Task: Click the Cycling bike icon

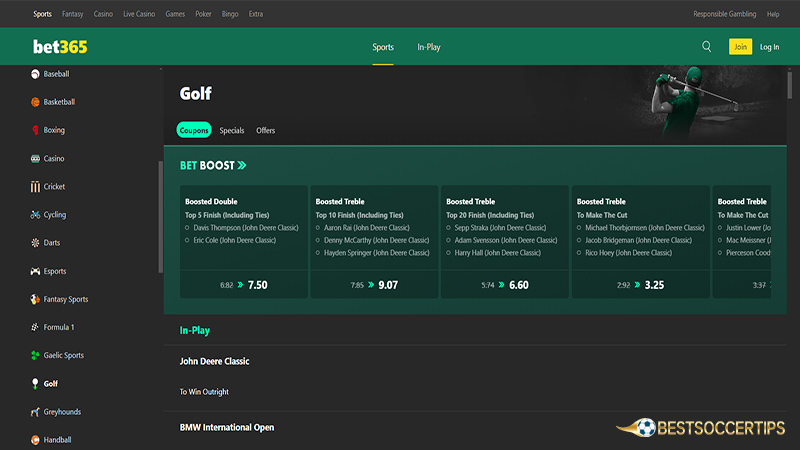Action: [x=35, y=215]
